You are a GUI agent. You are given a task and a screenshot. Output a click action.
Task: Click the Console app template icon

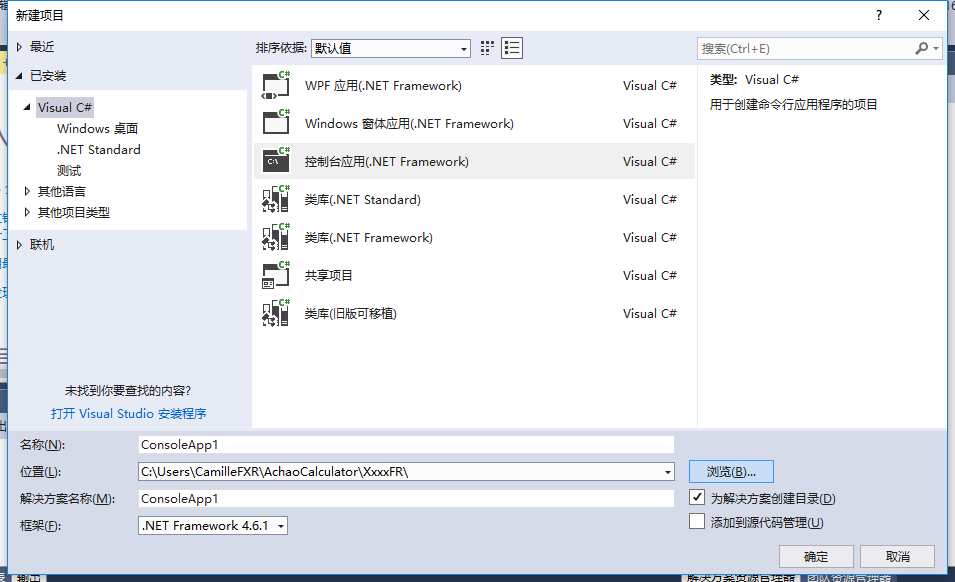tap(275, 161)
